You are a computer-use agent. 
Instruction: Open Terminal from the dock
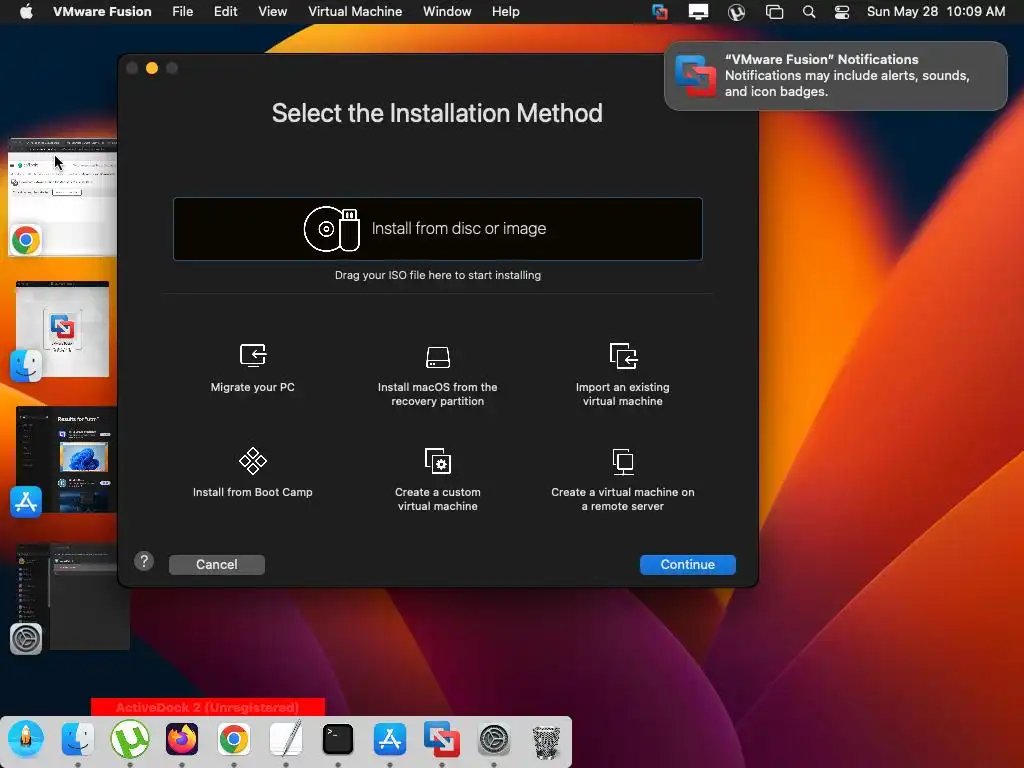click(x=338, y=739)
